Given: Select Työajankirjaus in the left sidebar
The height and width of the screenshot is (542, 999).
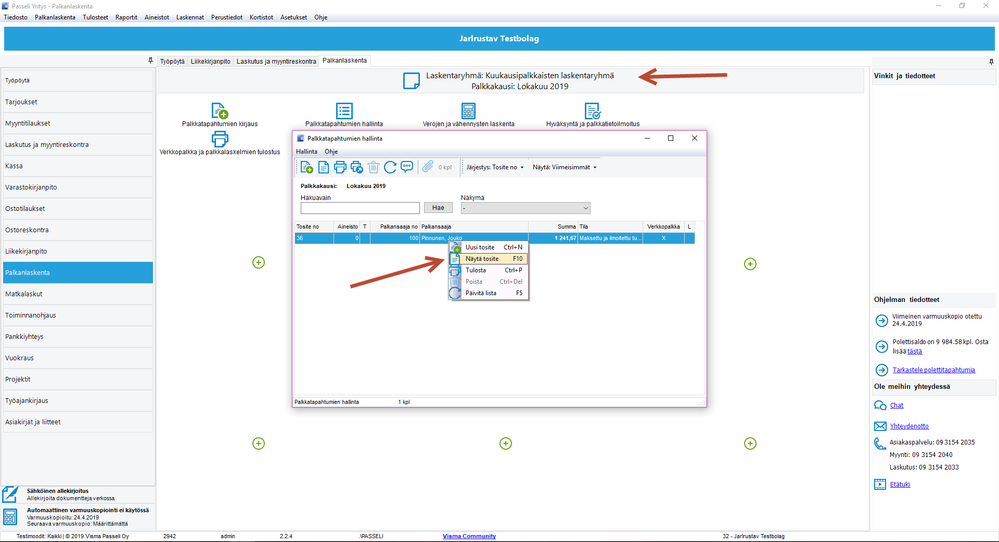Looking at the screenshot, I should point(78,401).
